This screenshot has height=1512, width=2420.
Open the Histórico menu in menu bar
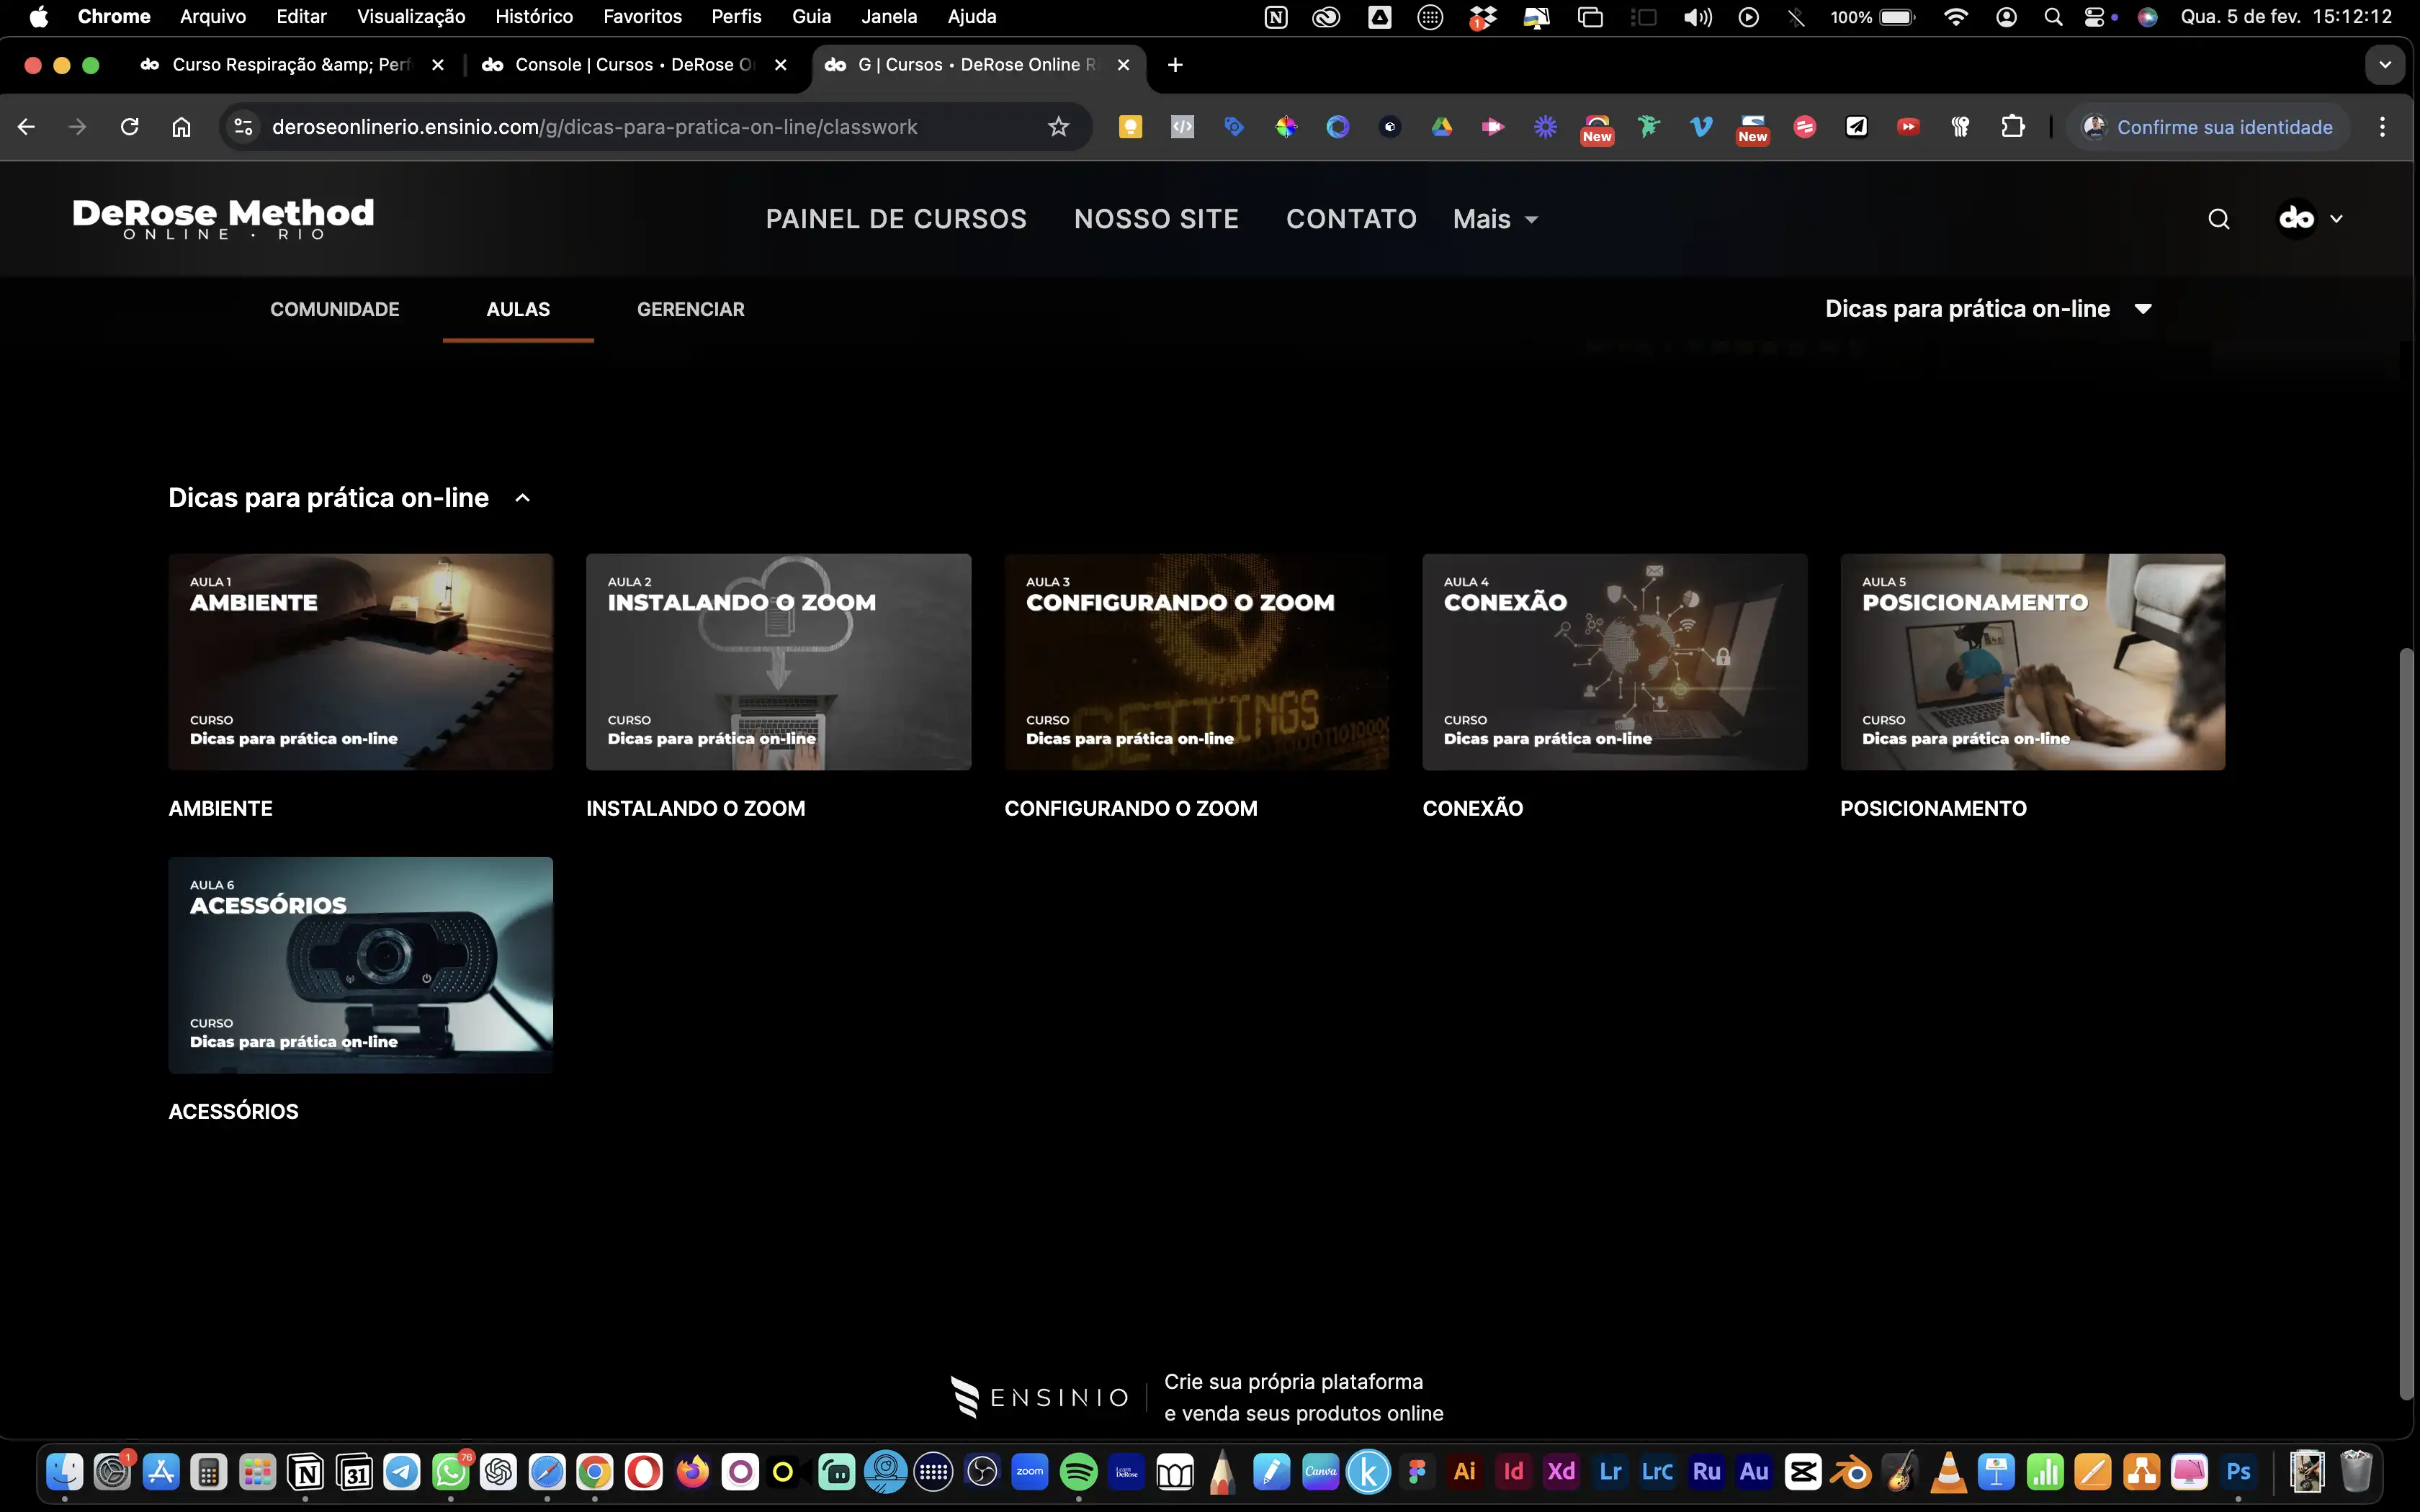(533, 16)
